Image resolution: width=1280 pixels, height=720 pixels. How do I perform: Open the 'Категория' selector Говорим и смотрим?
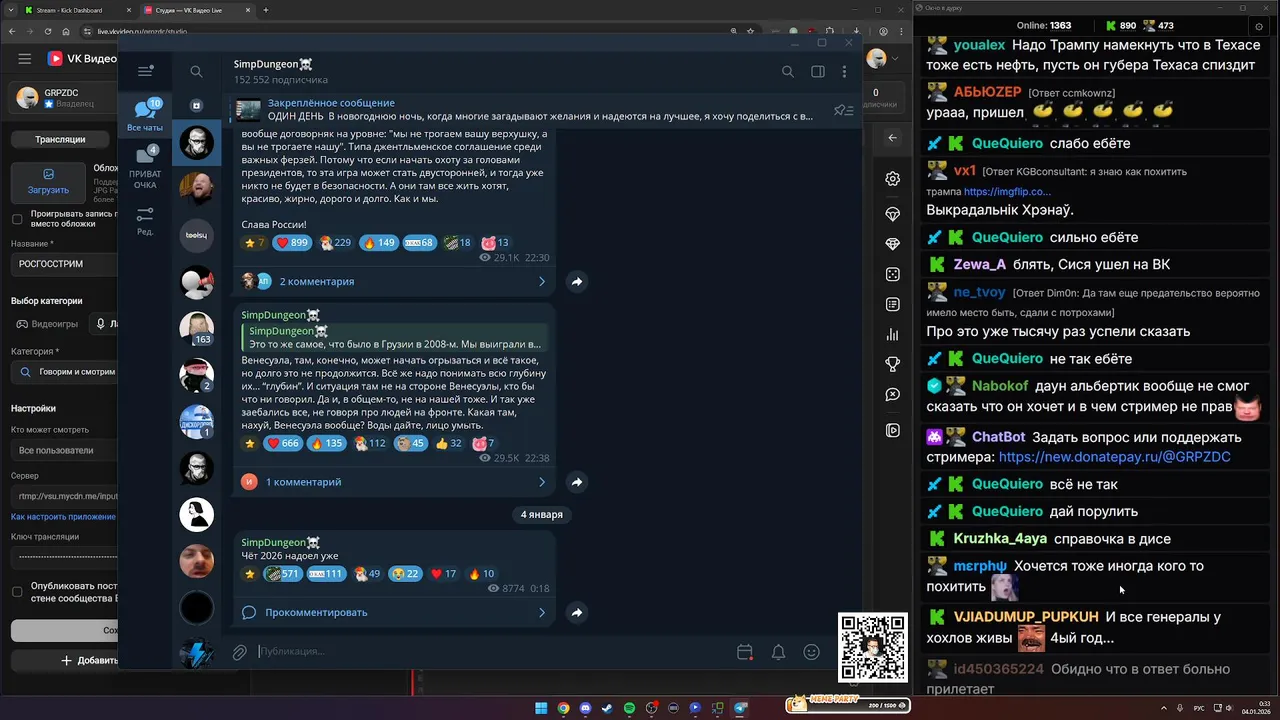click(x=64, y=371)
